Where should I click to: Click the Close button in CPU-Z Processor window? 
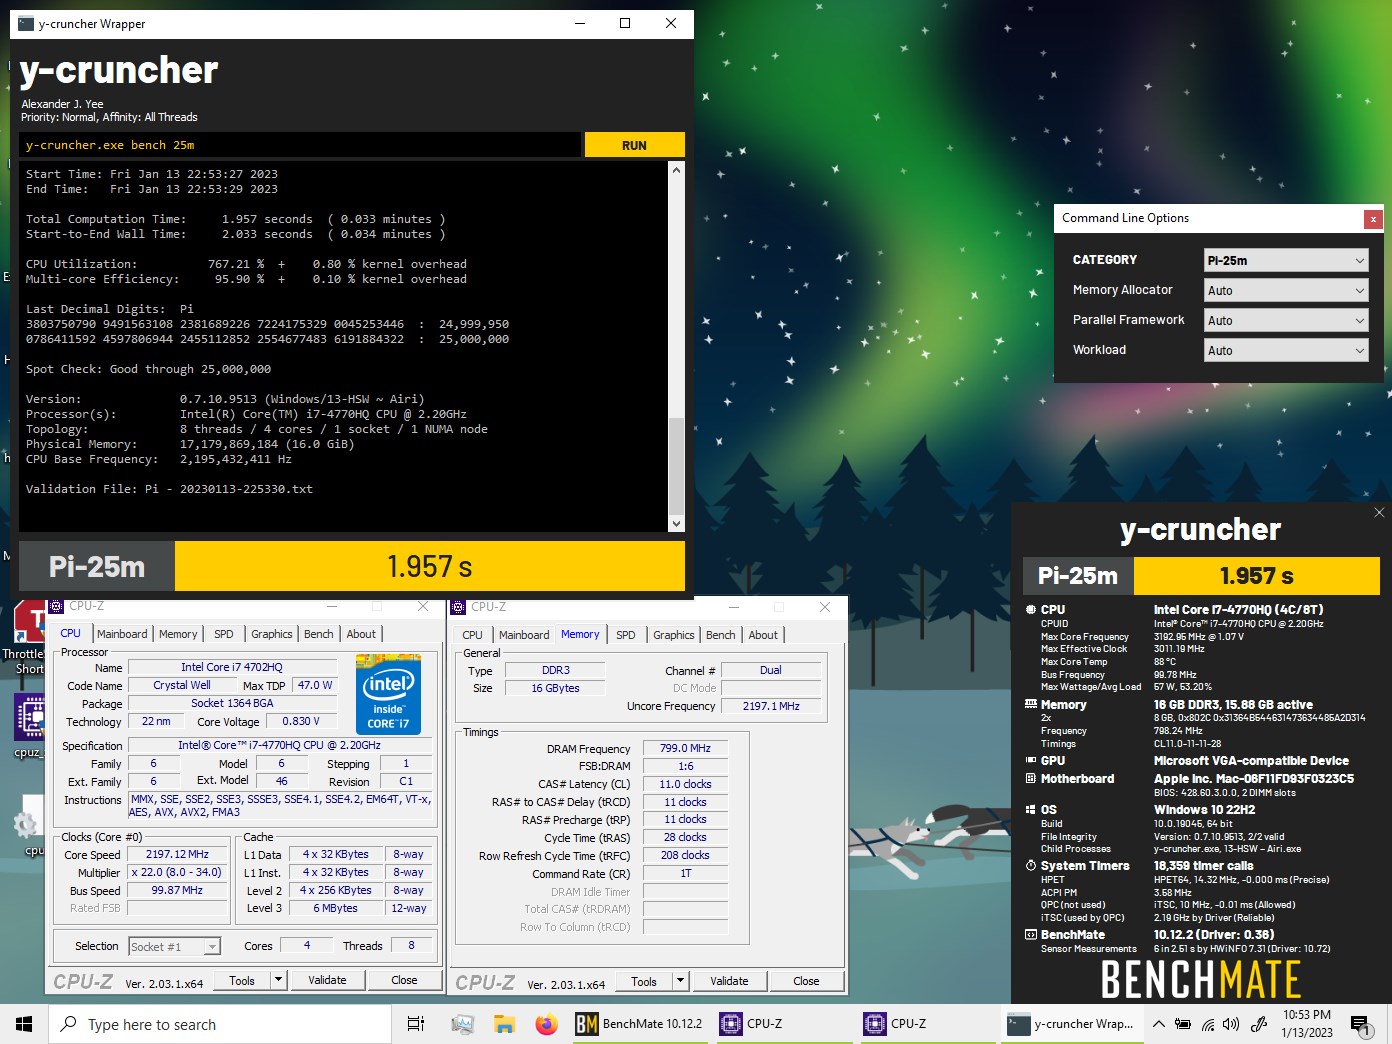click(x=404, y=980)
